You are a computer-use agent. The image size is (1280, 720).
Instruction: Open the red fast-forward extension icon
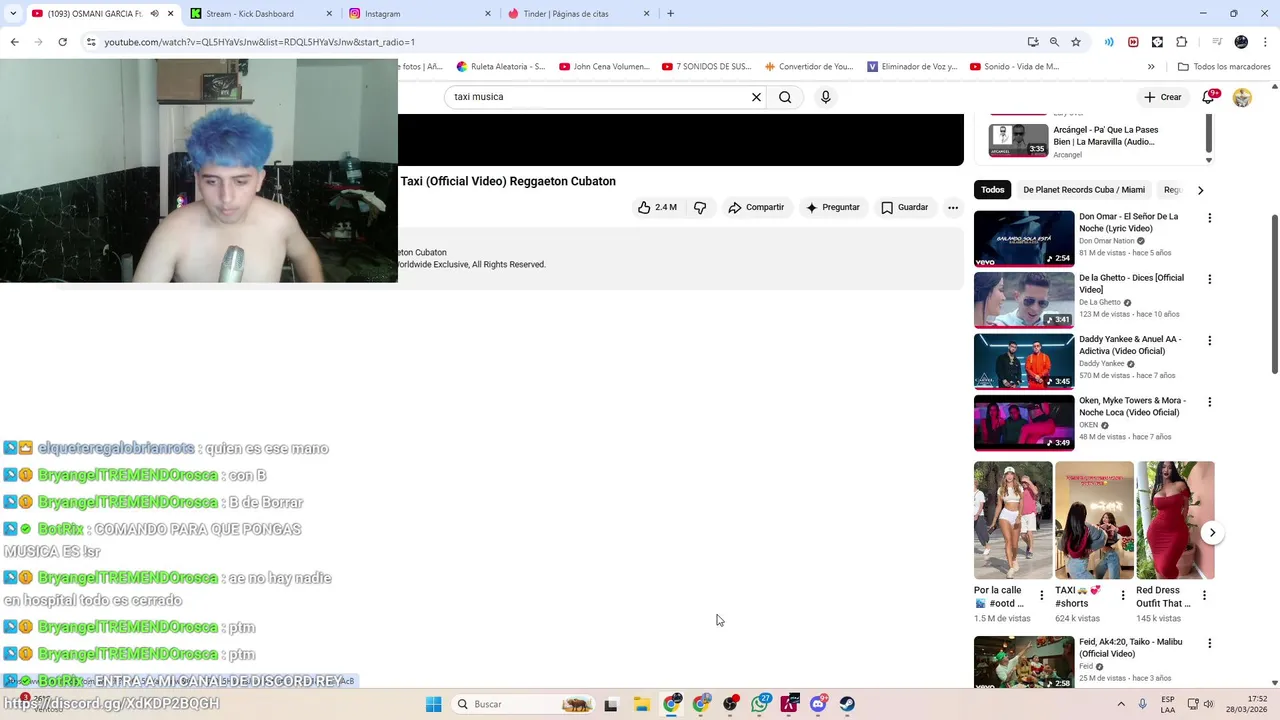point(1133,42)
